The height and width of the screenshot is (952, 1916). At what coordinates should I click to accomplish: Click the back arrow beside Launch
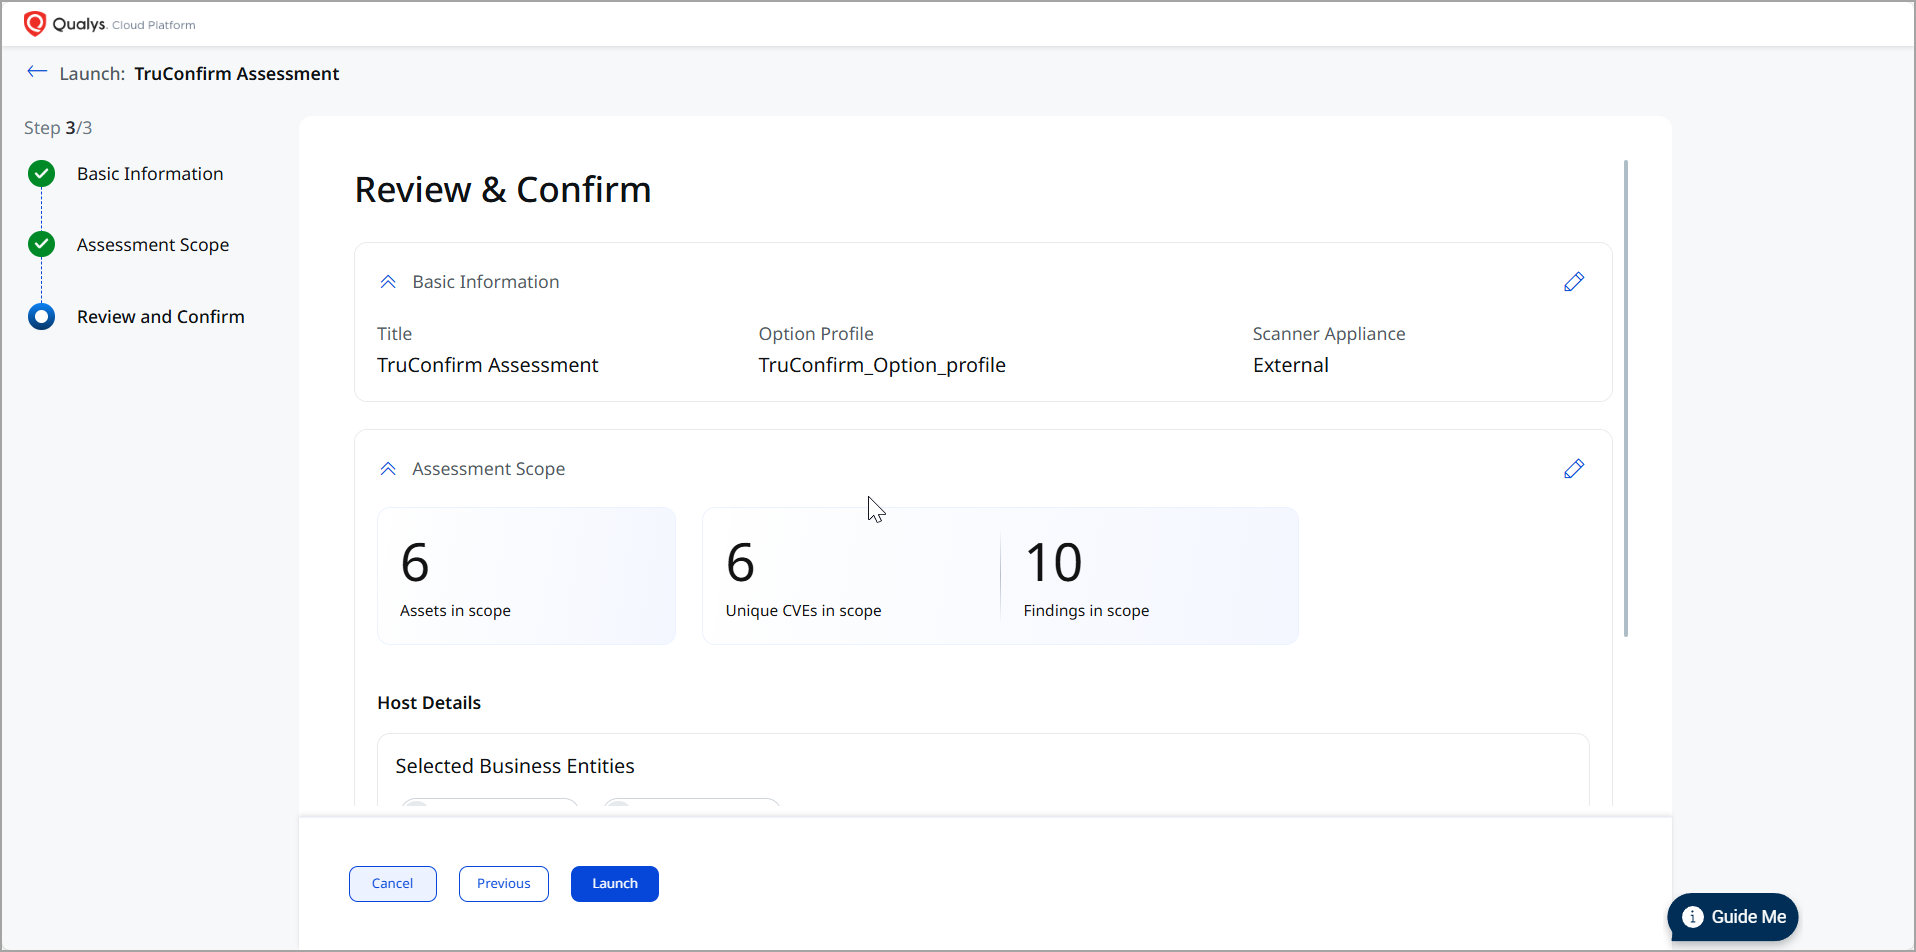(x=37, y=72)
